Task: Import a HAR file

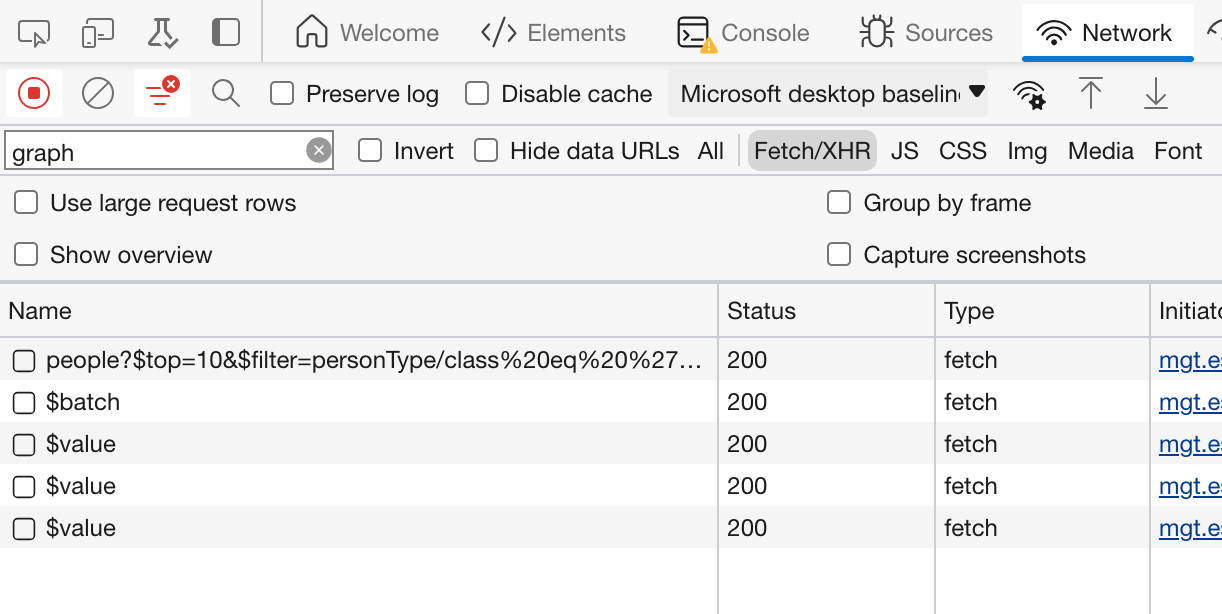Action: (1091, 93)
